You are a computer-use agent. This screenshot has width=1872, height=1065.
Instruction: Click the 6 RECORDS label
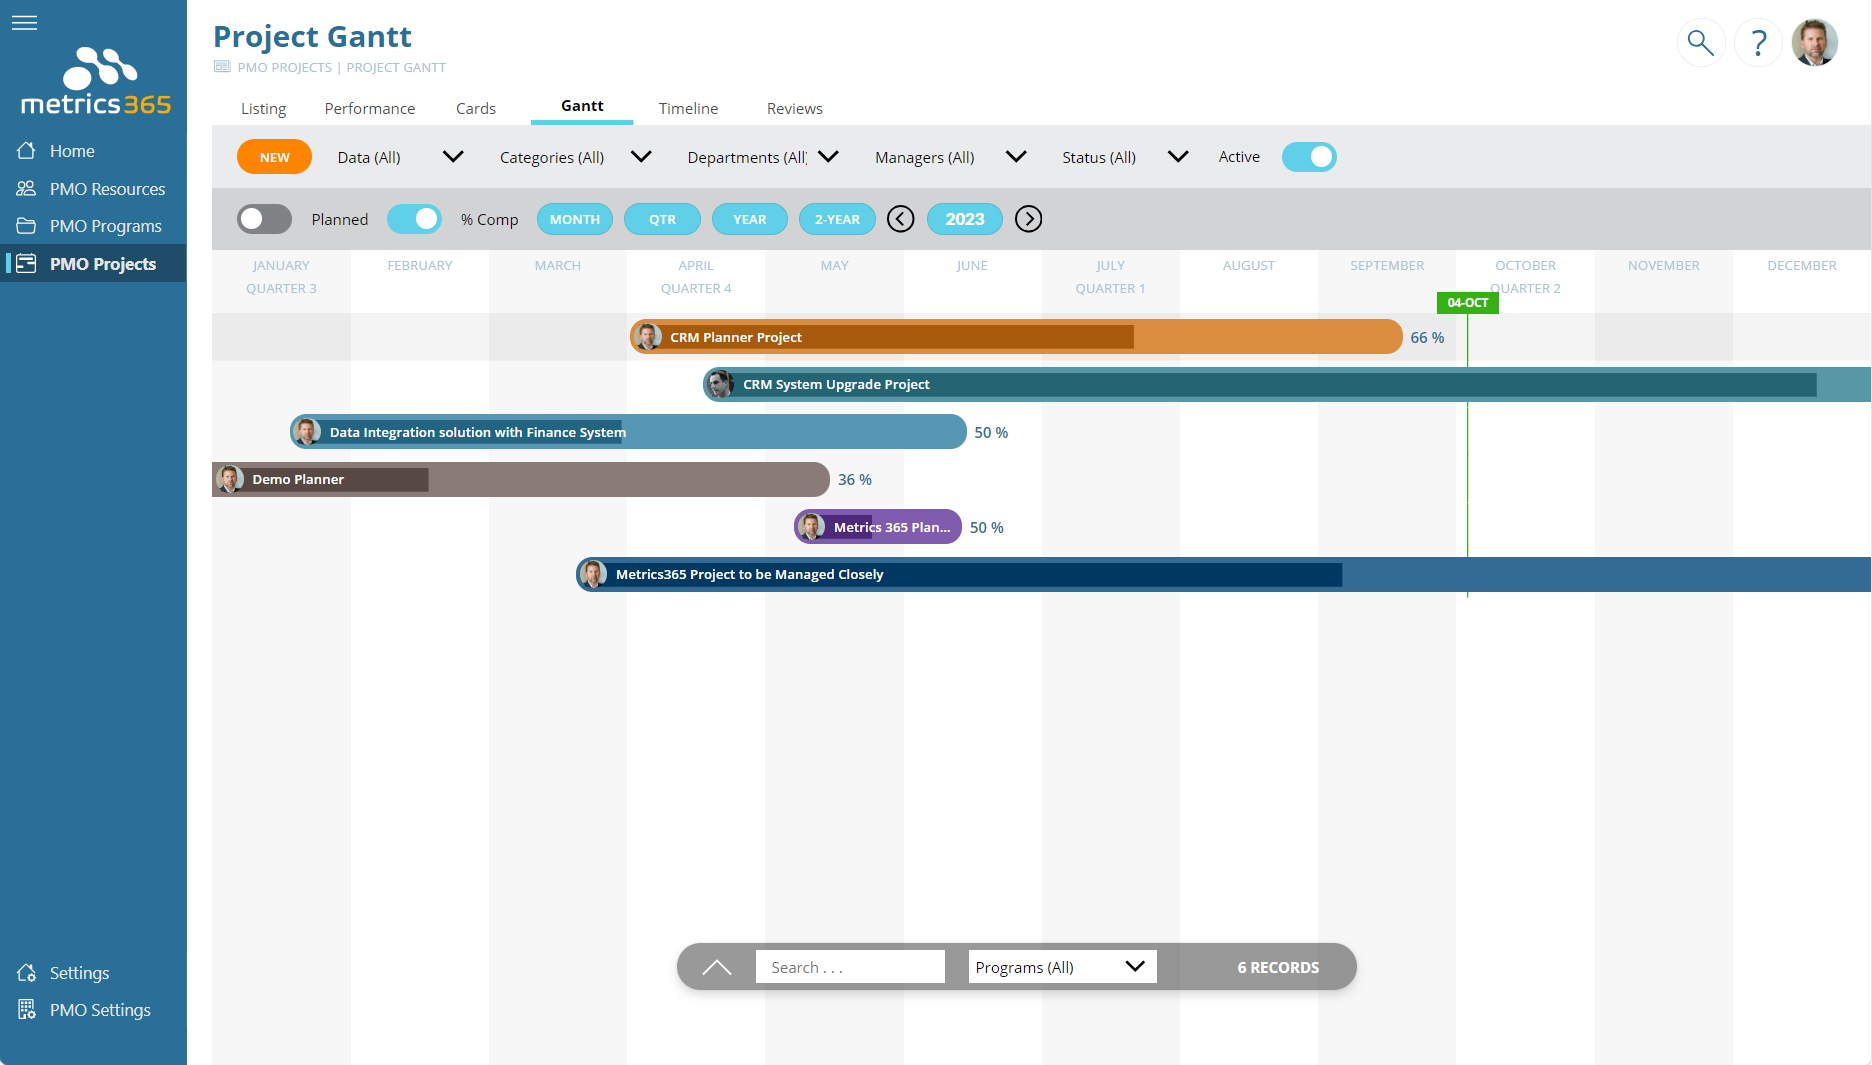1278,967
